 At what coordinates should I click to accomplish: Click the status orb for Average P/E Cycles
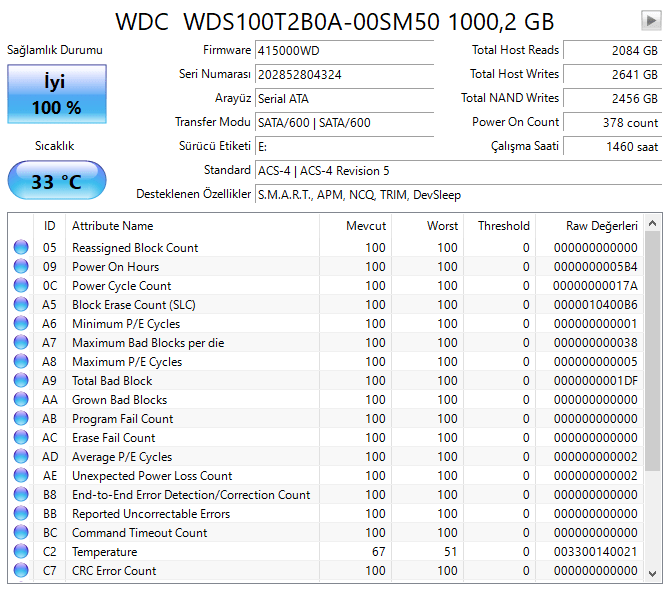[x=21, y=456]
